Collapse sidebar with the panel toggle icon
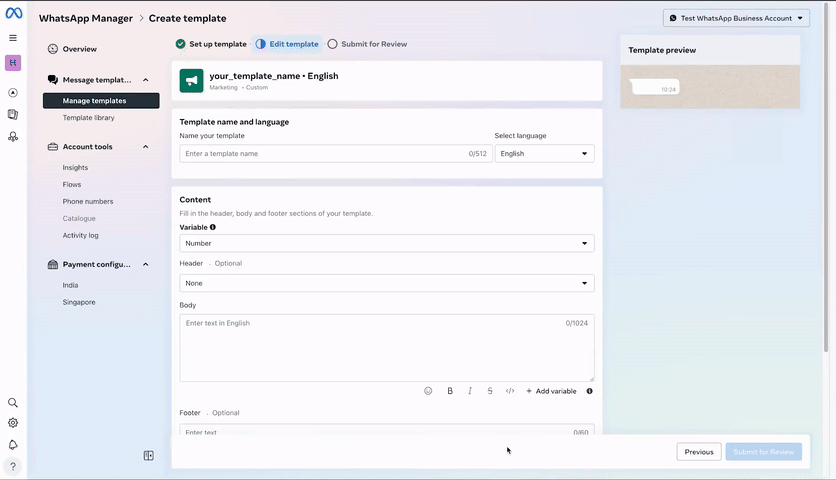This screenshot has width=836, height=480. click(149, 455)
